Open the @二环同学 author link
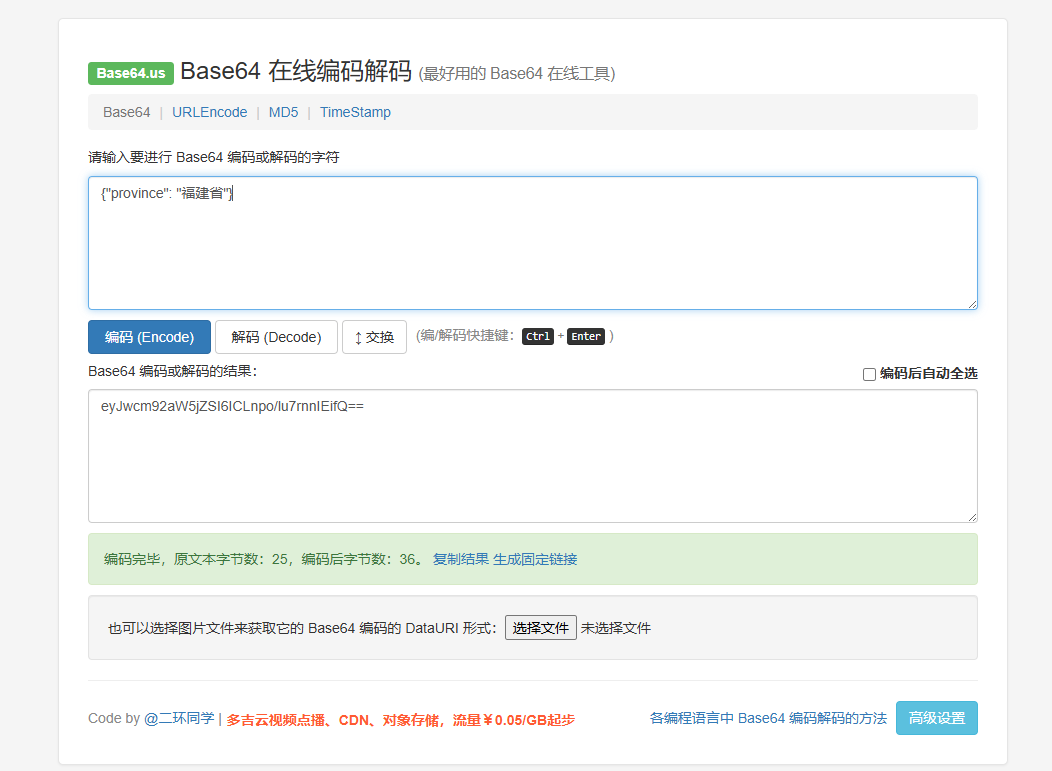The image size is (1052, 771). [x=179, y=718]
